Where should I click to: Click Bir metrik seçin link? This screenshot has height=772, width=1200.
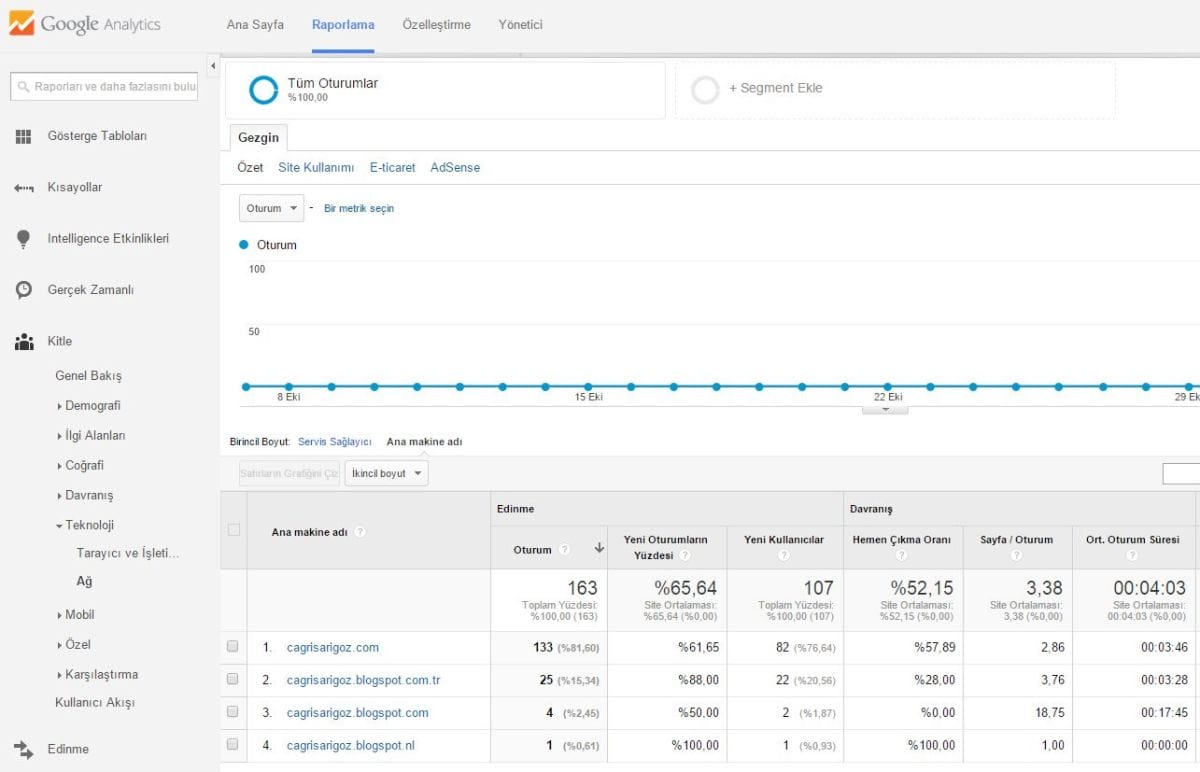[x=359, y=209]
